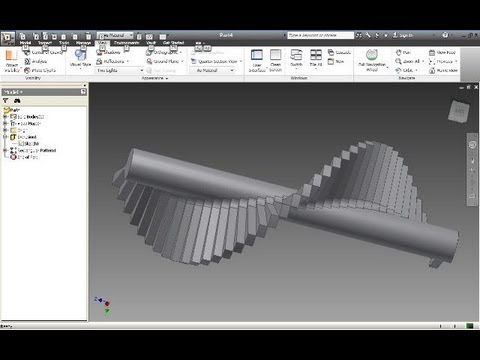
Task: Open the Inventor application menu button
Action: click(7, 38)
